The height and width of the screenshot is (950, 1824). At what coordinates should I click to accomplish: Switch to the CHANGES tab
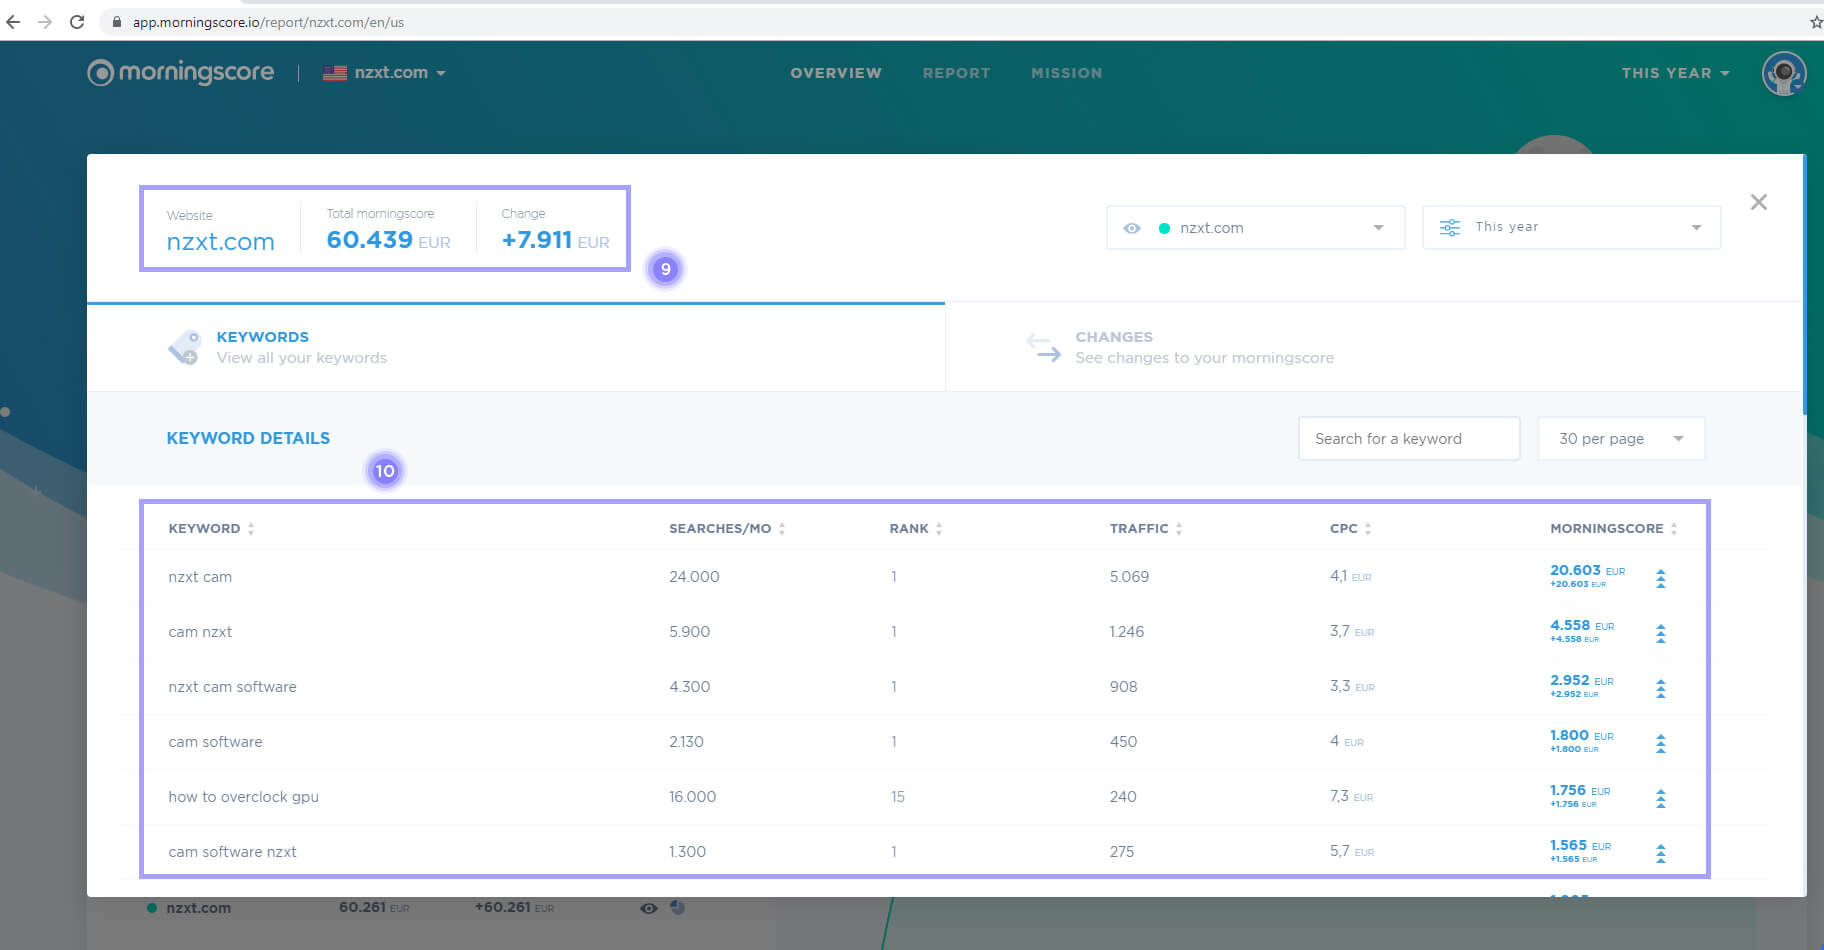point(1375,347)
